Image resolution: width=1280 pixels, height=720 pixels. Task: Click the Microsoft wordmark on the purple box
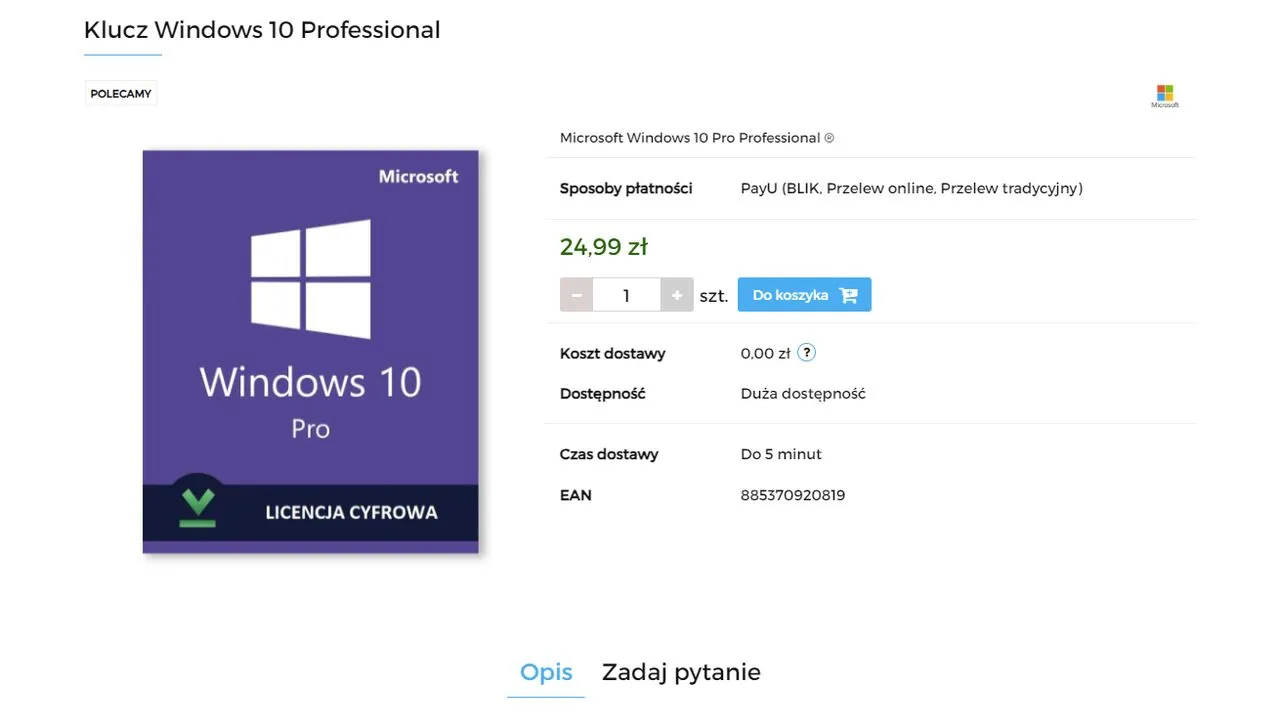[418, 177]
